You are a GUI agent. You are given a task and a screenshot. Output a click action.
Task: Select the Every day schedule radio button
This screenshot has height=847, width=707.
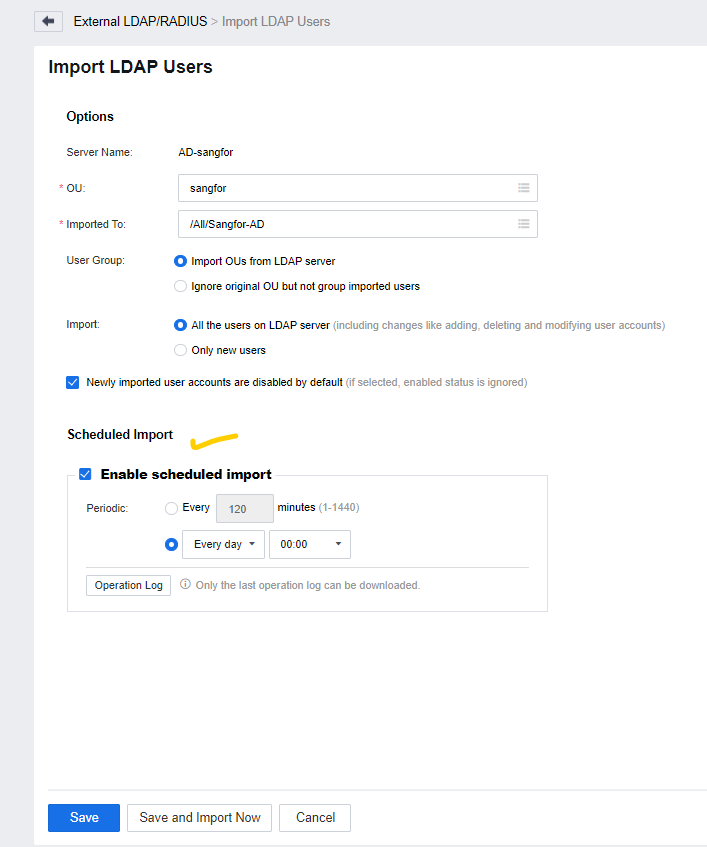171,544
